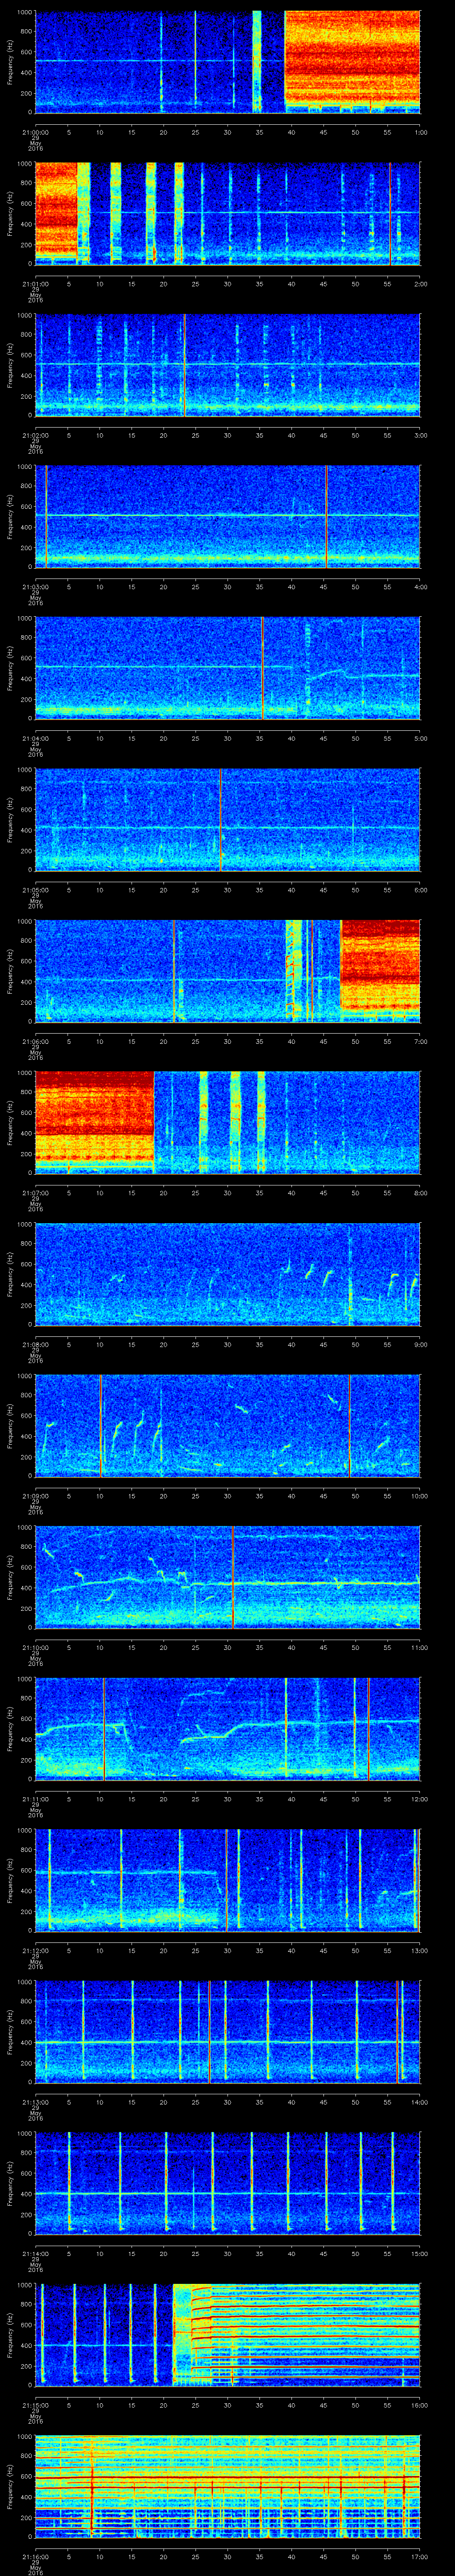The image size is (455, 2576).
Task: Click the 21:07:00 time axis label
Action: point(35,1192)
